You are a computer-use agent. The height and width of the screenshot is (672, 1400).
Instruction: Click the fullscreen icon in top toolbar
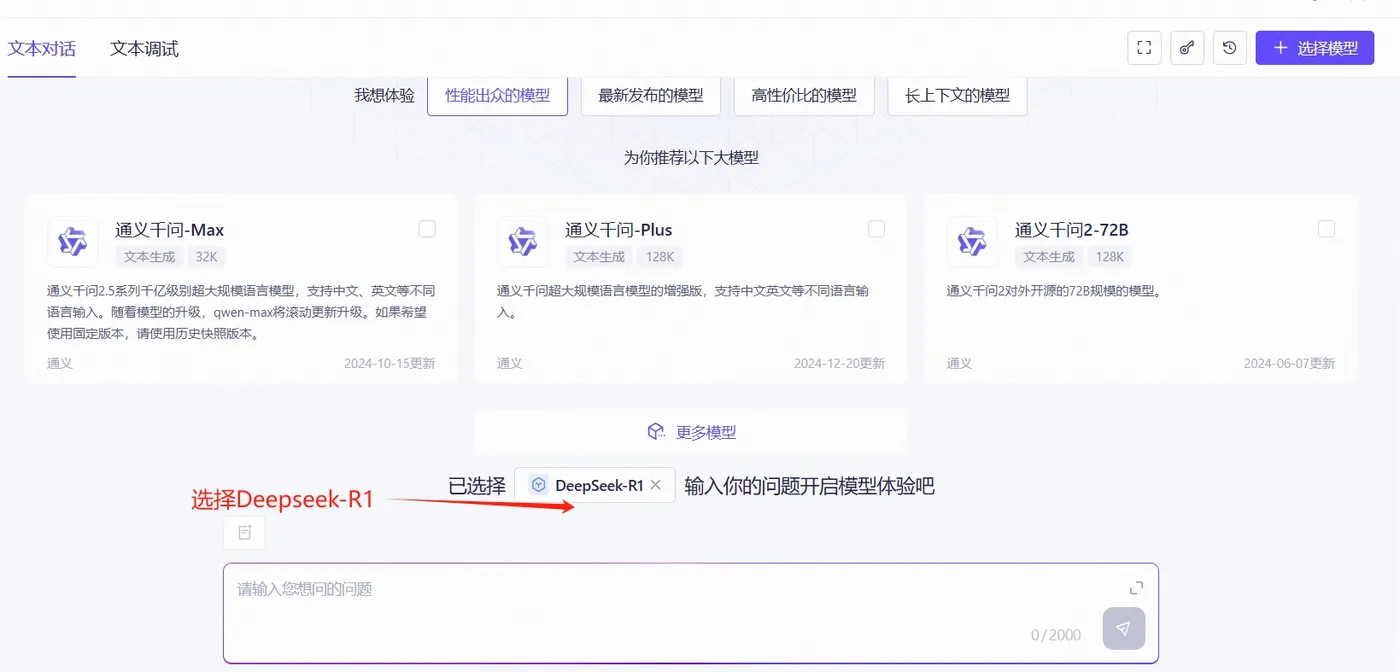pos(1144,48)
